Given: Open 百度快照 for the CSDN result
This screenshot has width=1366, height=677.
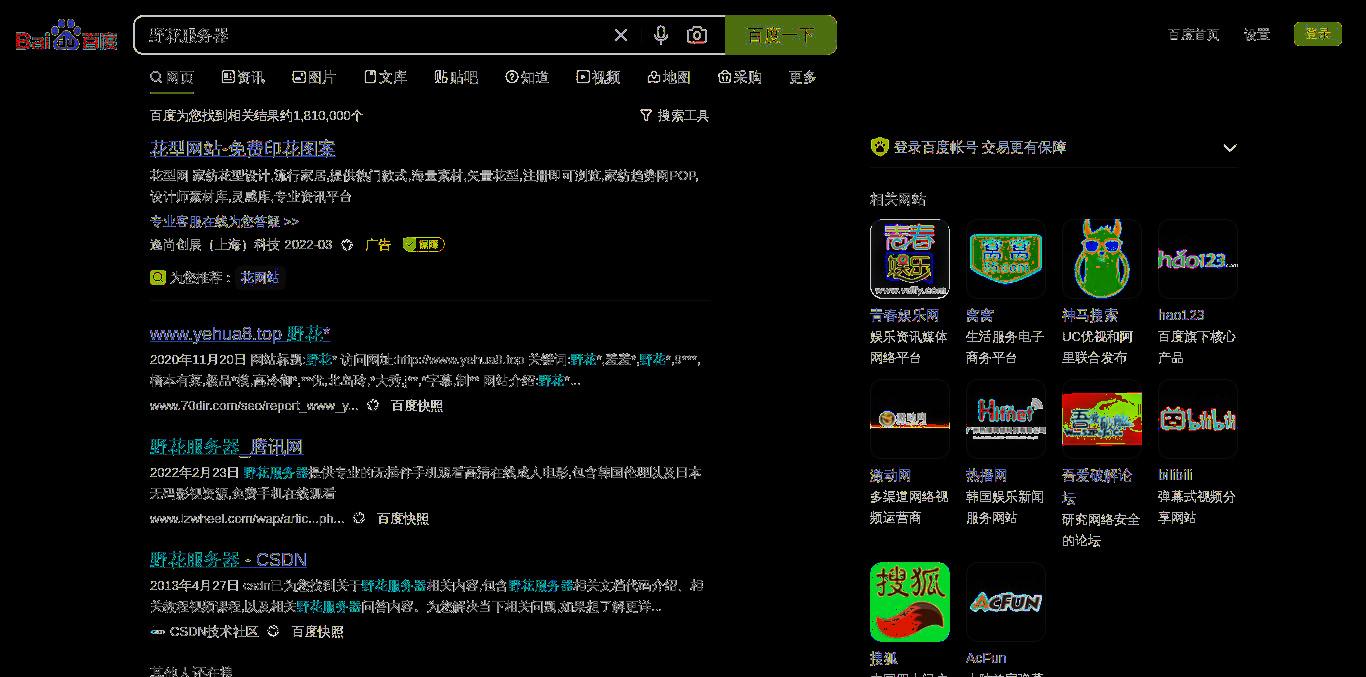Looking at the screenshot, I should (x=317, y=632).
